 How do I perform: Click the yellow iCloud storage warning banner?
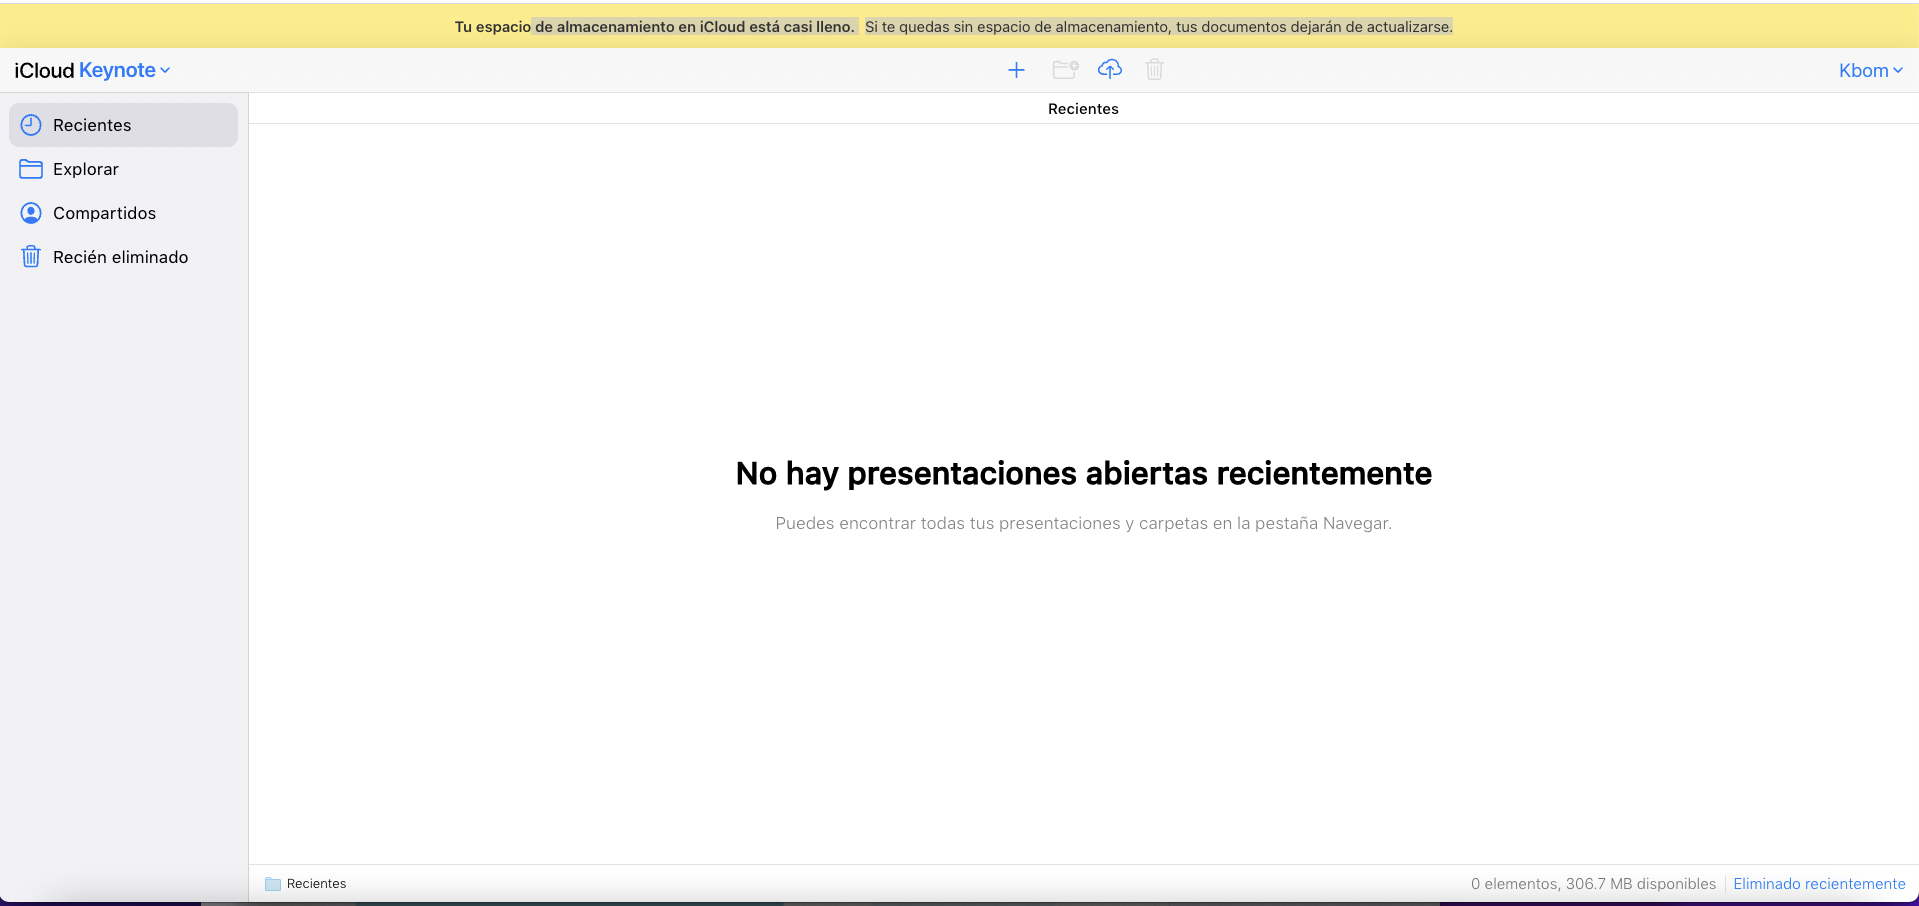click(x=953, y=27)
